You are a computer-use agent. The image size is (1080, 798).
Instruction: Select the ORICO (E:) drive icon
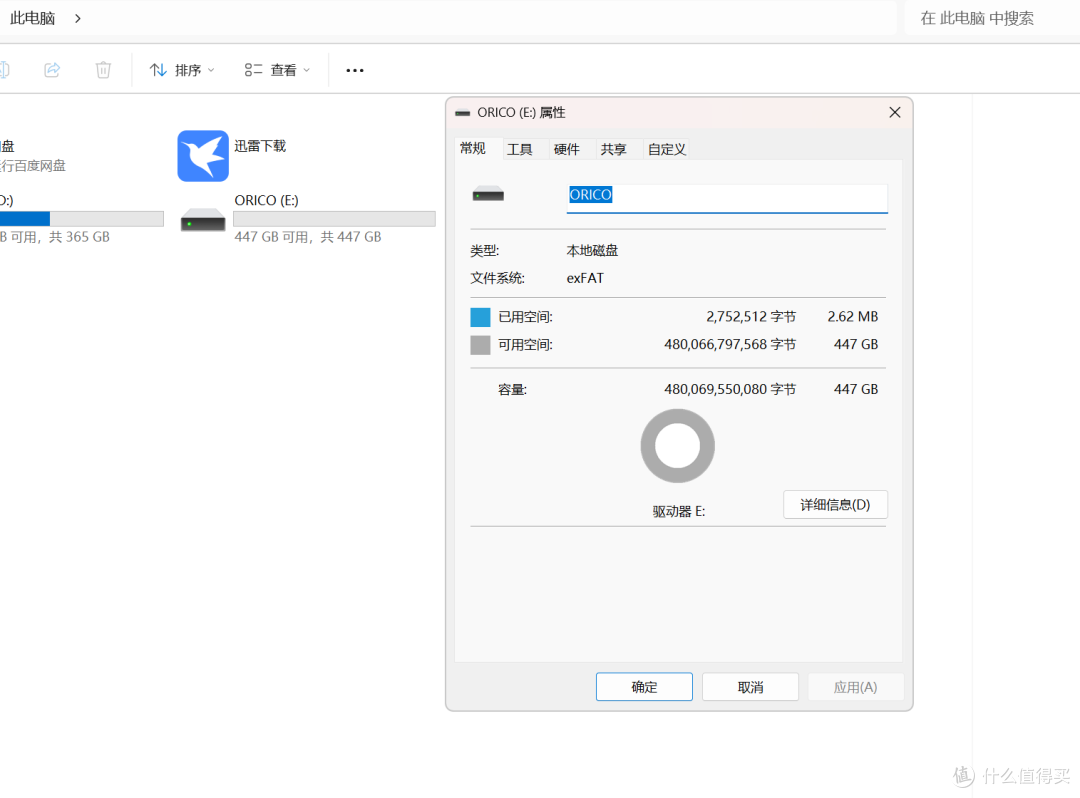[203, 220]
